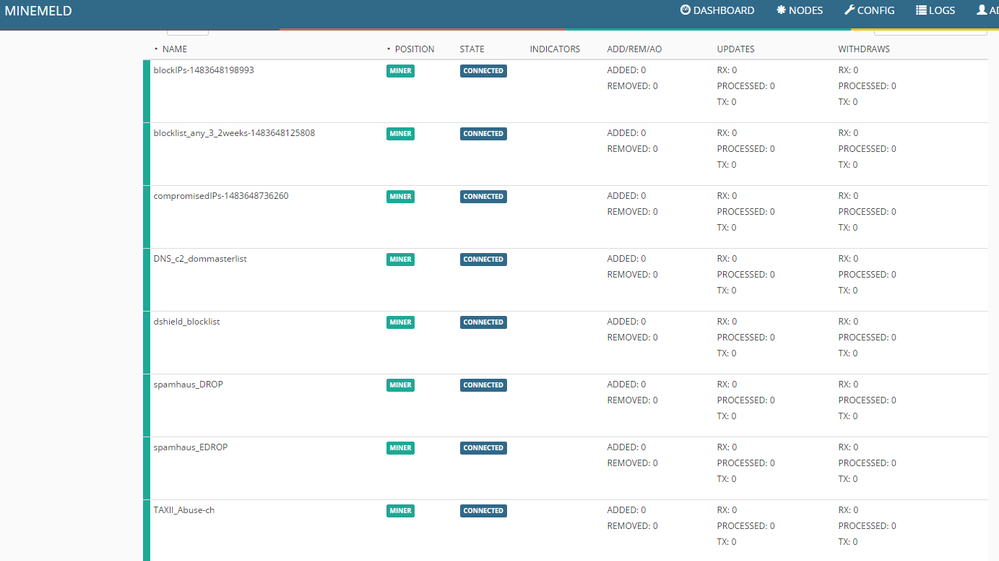999x561 pixels.
Task: Open node spamhaus_DROP
Action: pos(188,385)
